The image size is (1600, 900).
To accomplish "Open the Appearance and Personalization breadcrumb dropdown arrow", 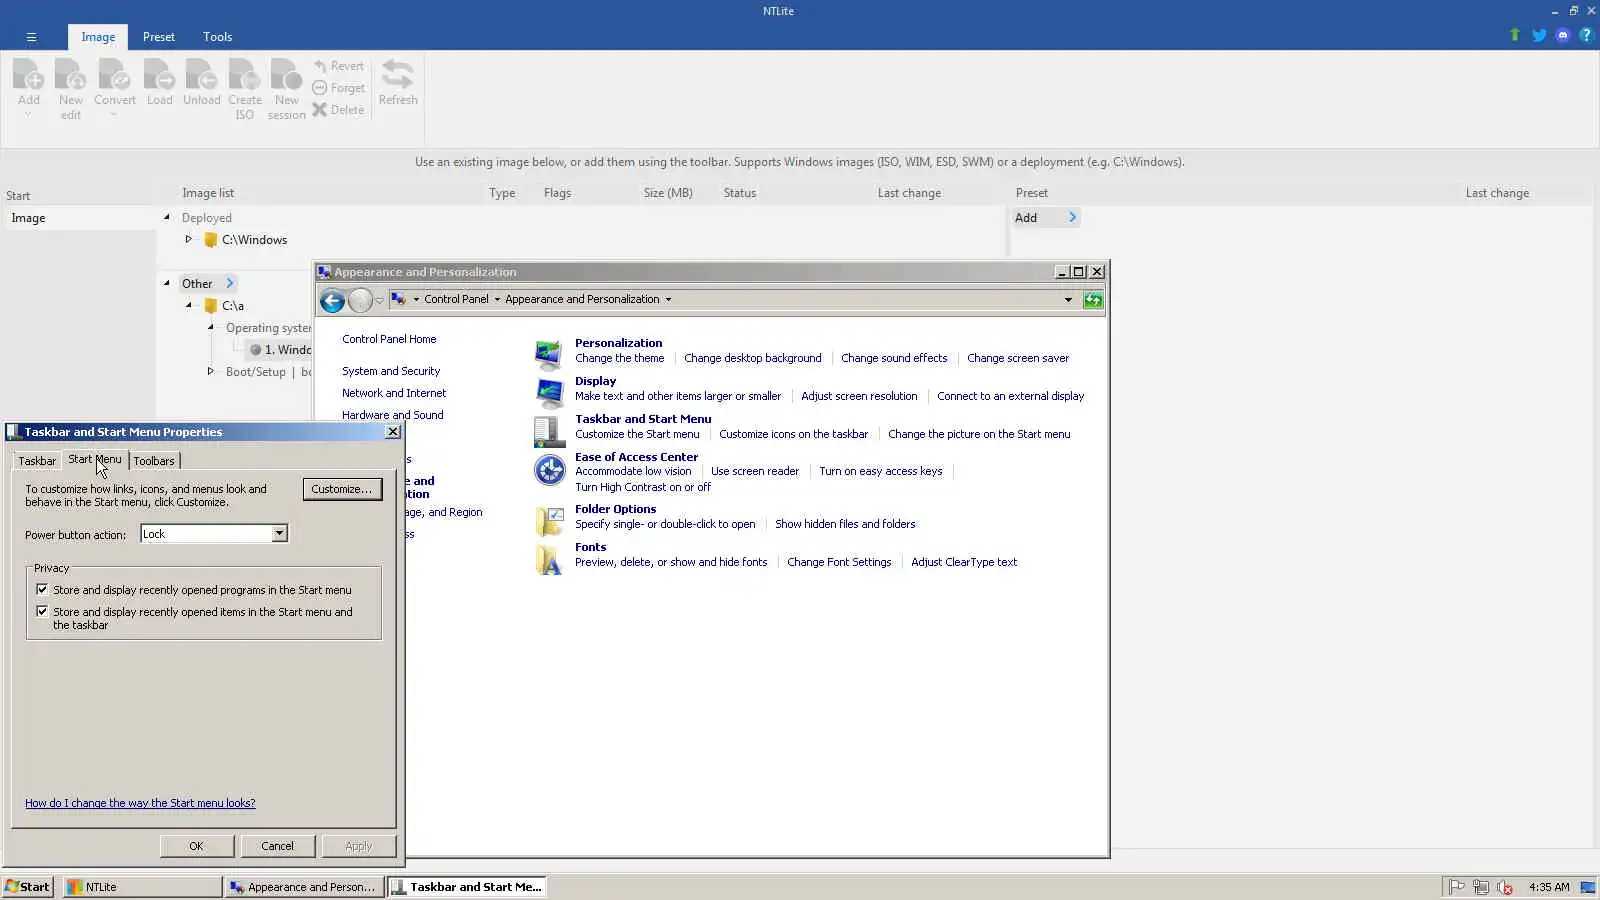I will coord(668,300).
